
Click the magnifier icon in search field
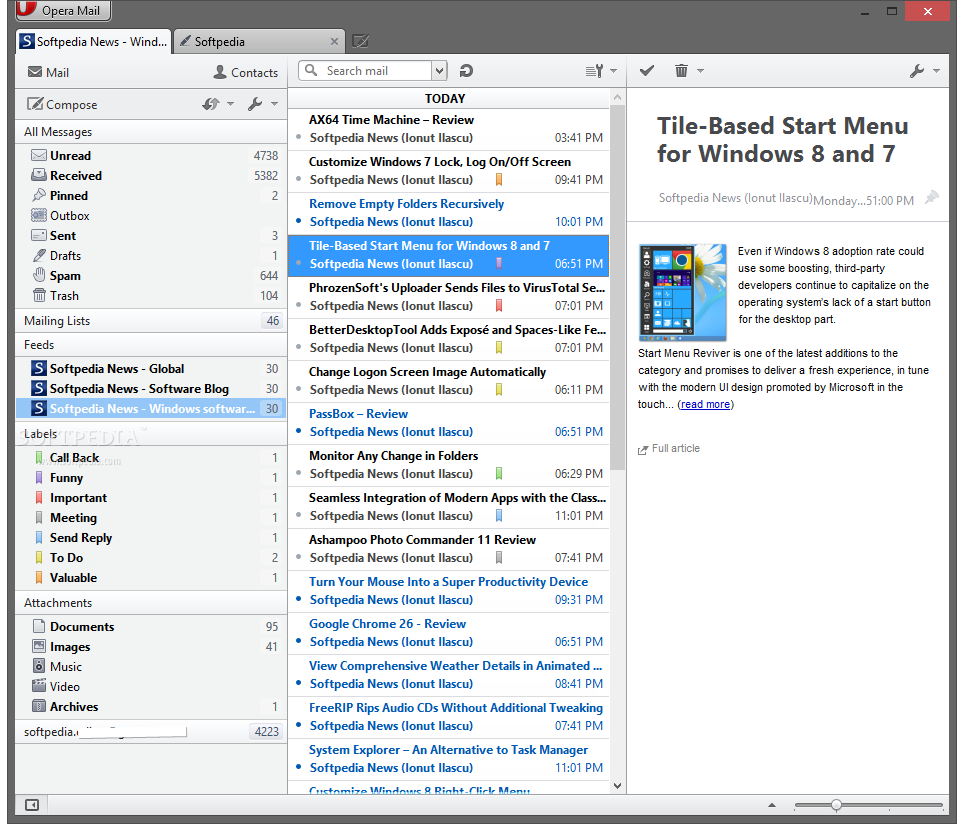click(311, 70)
